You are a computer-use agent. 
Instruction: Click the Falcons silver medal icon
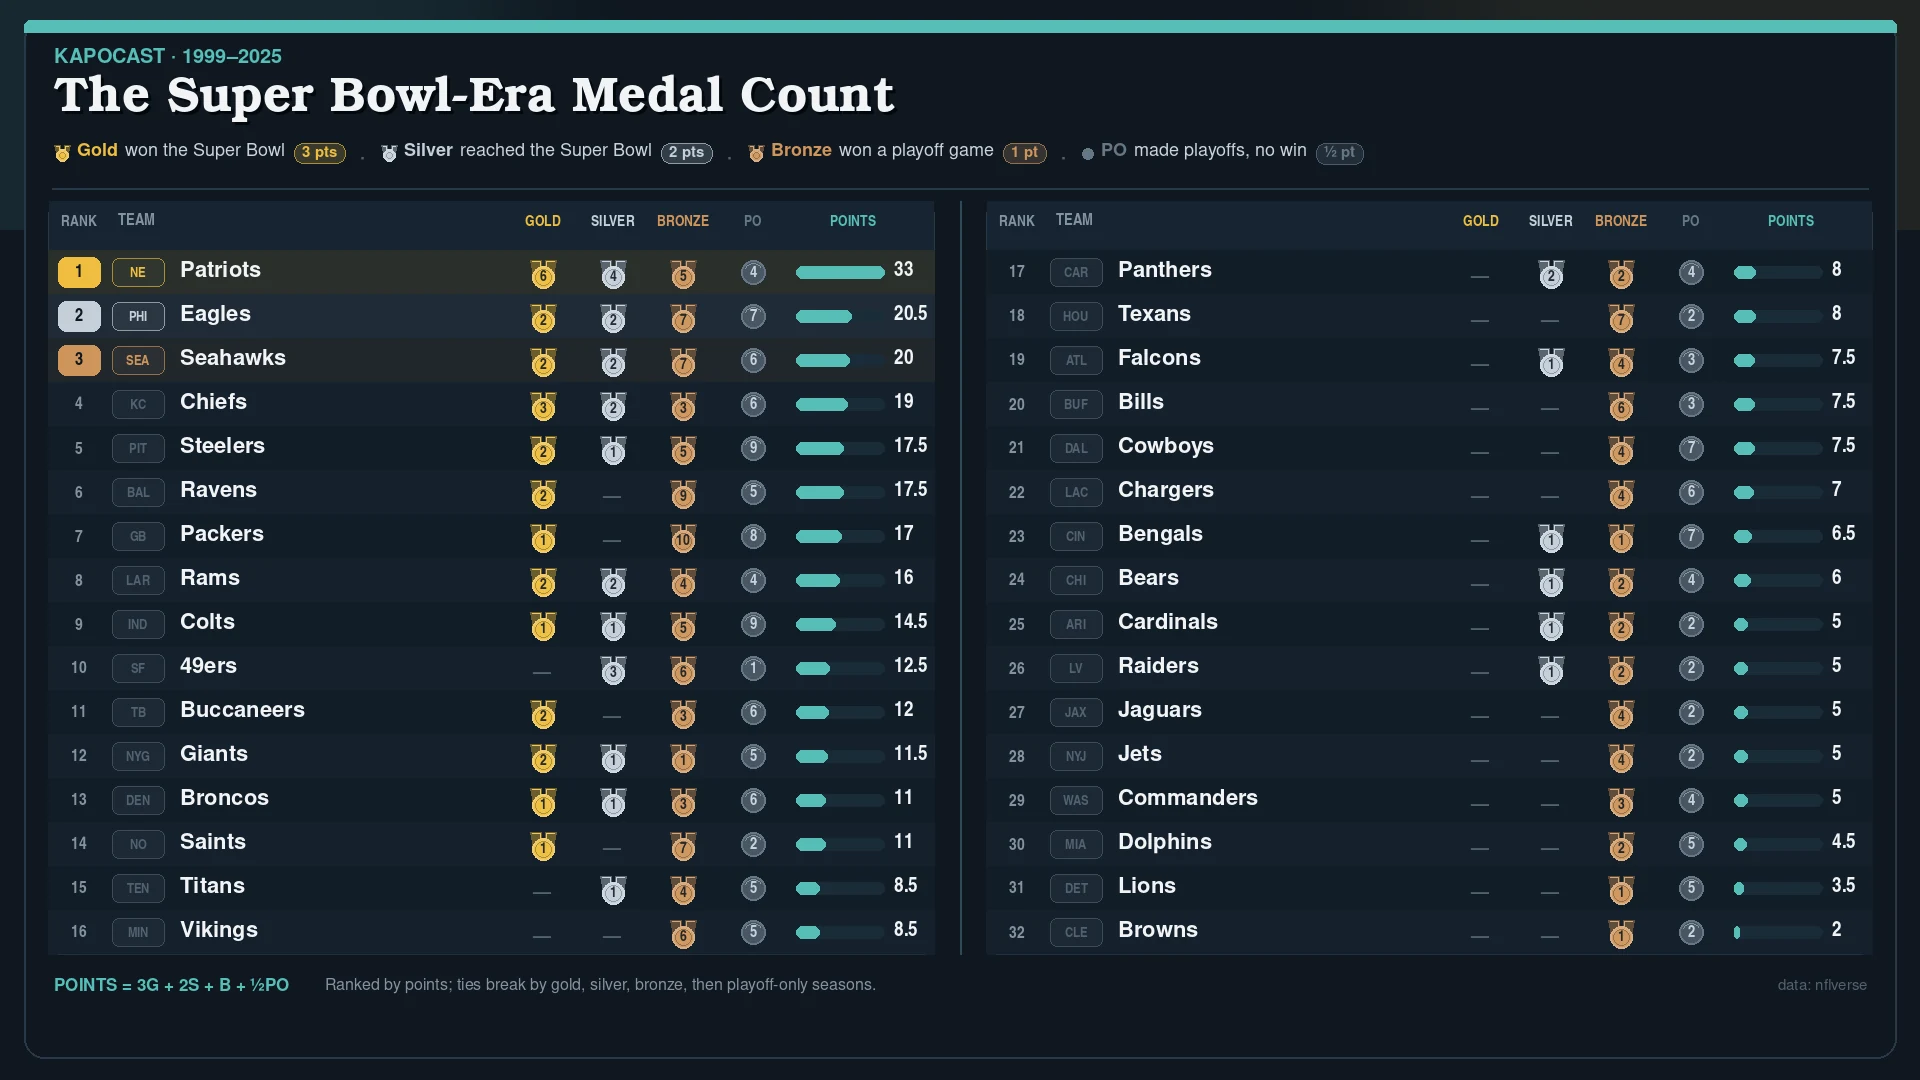1551,361
